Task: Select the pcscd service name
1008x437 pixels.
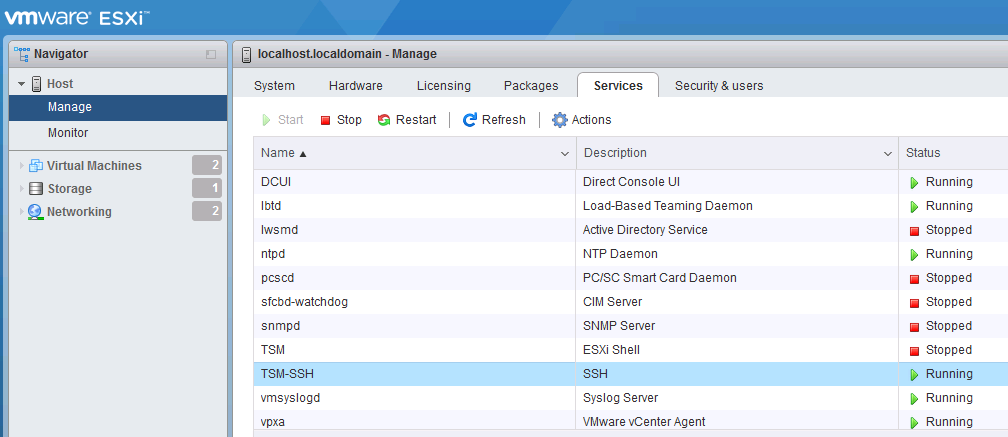Action: (278, 278)
